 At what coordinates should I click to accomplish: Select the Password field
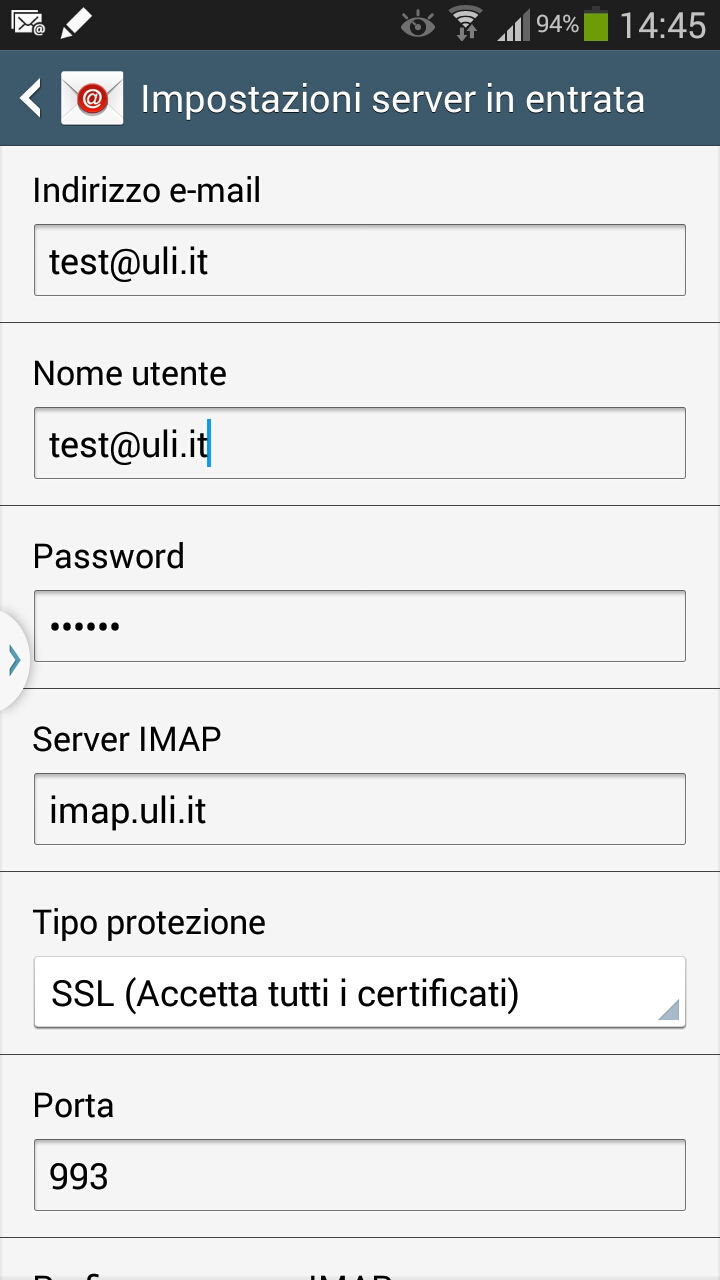[360, 627]
